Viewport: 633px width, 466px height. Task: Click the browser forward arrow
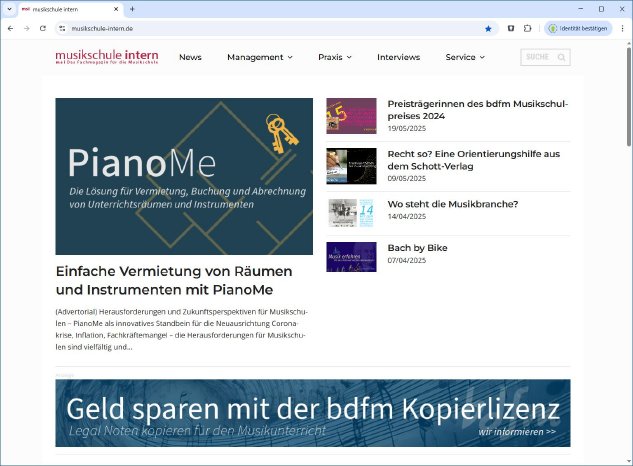tap(27, 28)
